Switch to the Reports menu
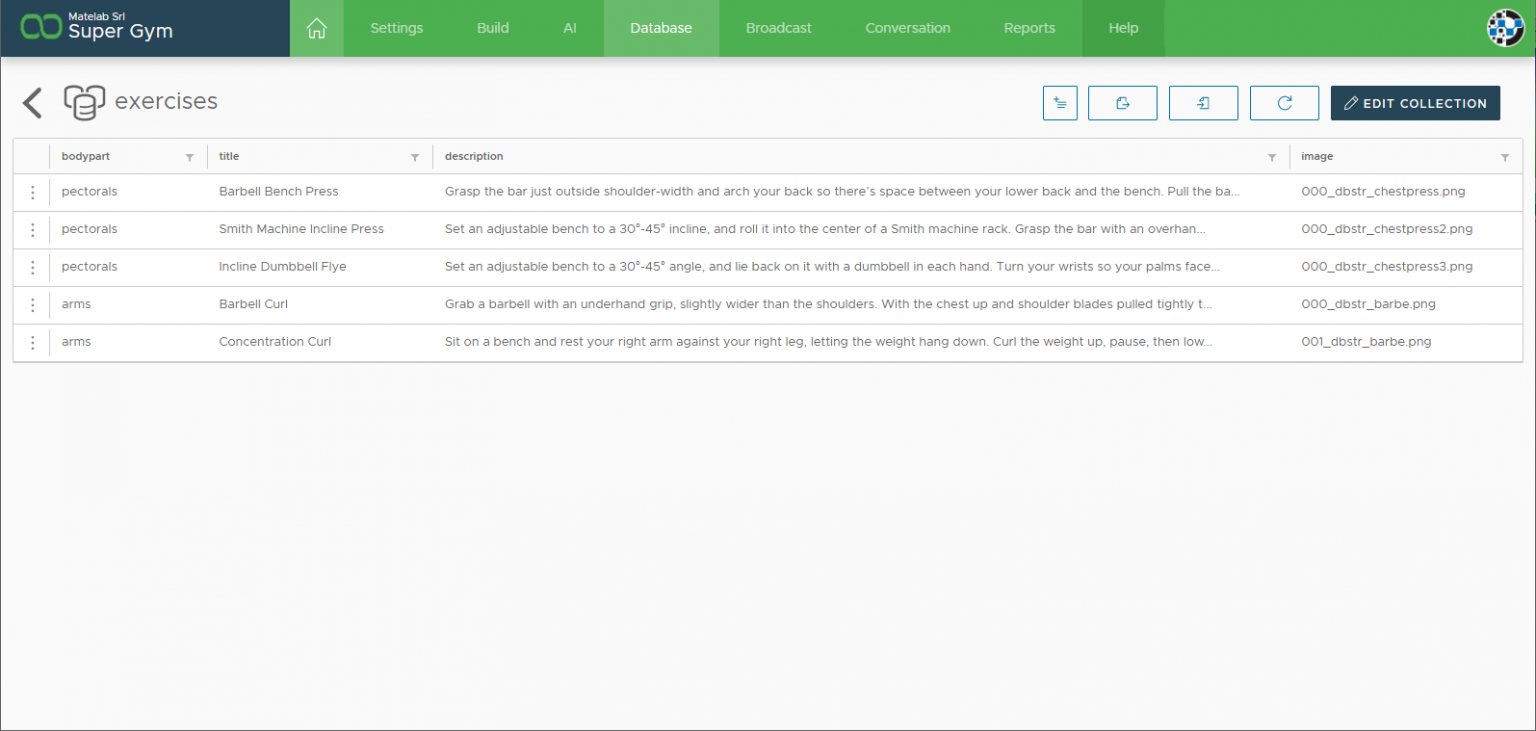 click(x=1029, y=28)
